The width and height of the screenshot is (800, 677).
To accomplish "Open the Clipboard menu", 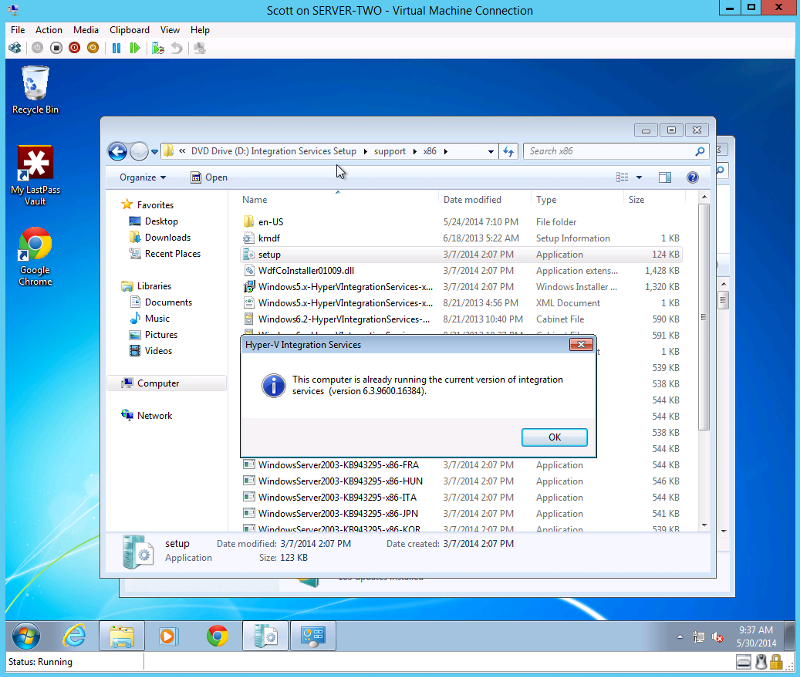I will coord(129,30).
